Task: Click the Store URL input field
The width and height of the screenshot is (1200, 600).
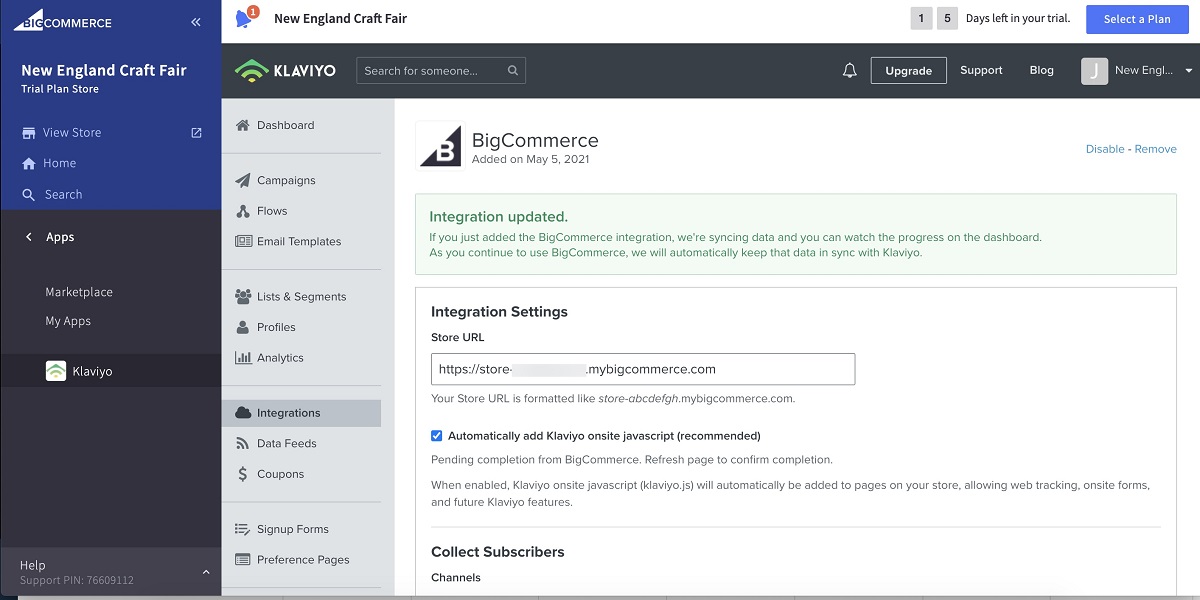Action: (x=642, y=369)
